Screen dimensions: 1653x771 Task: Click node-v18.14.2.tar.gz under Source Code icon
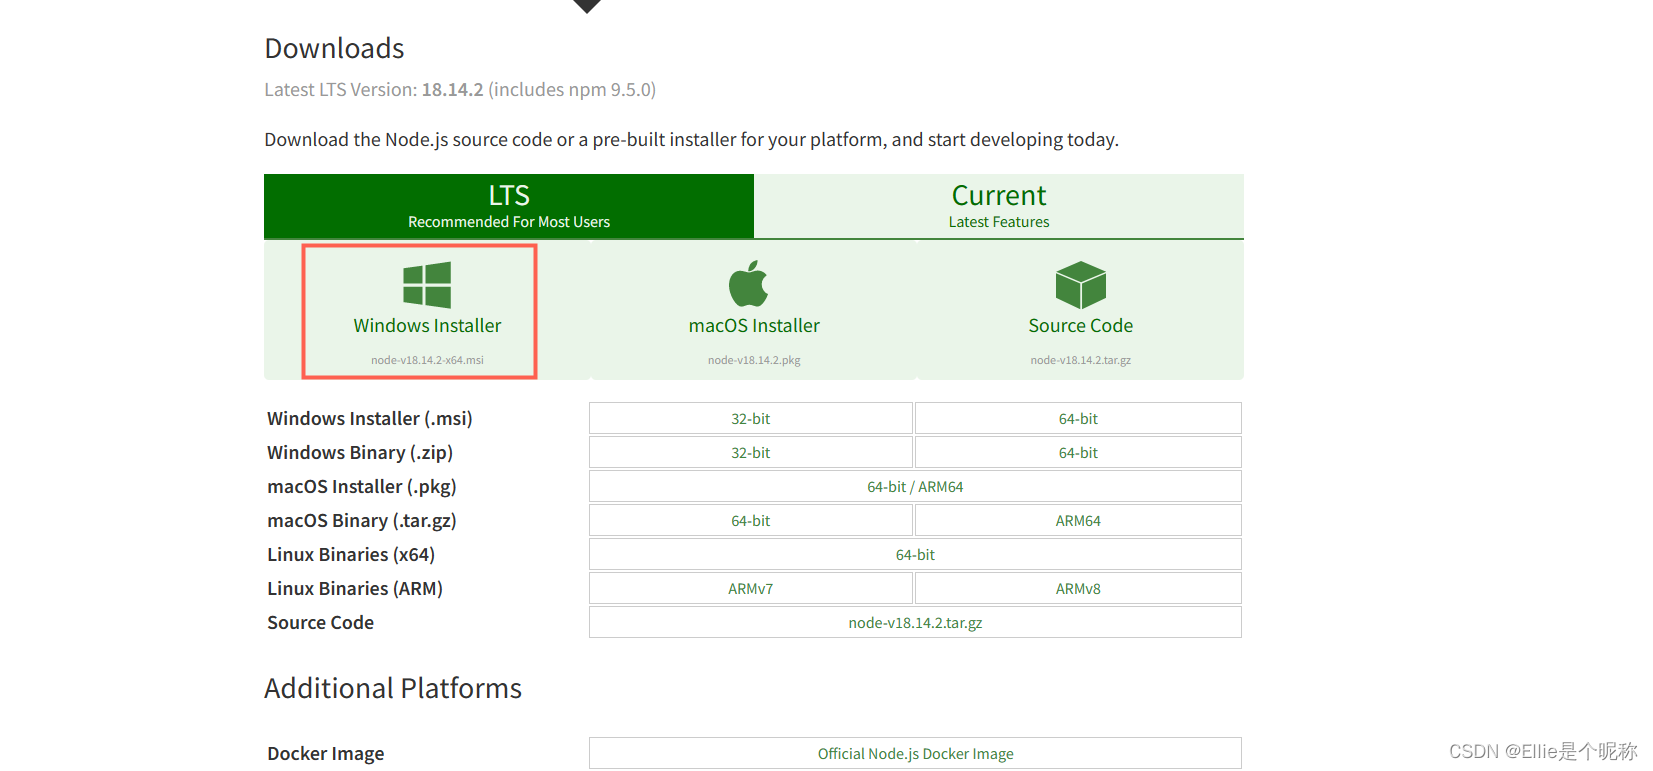pos(1081,360)
